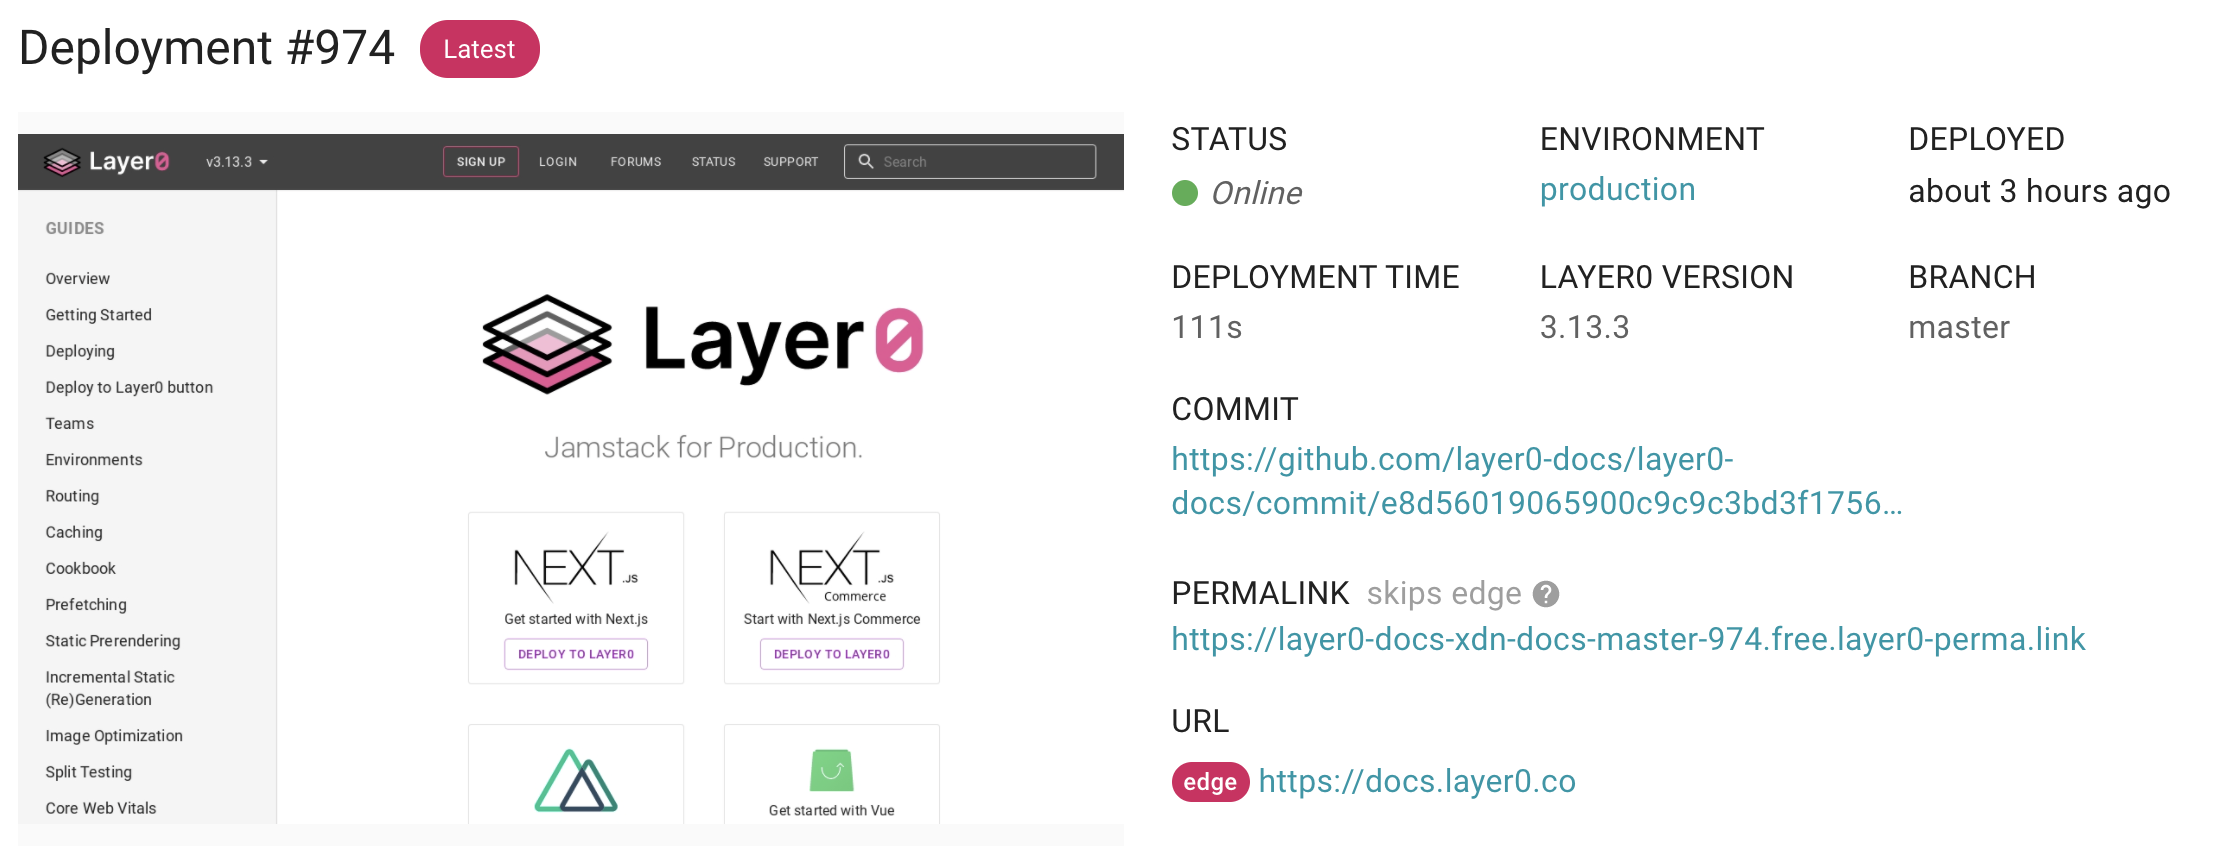Open the https://docs.layer0.co link
2236x866 pixels.
[x=1417, y=781]
